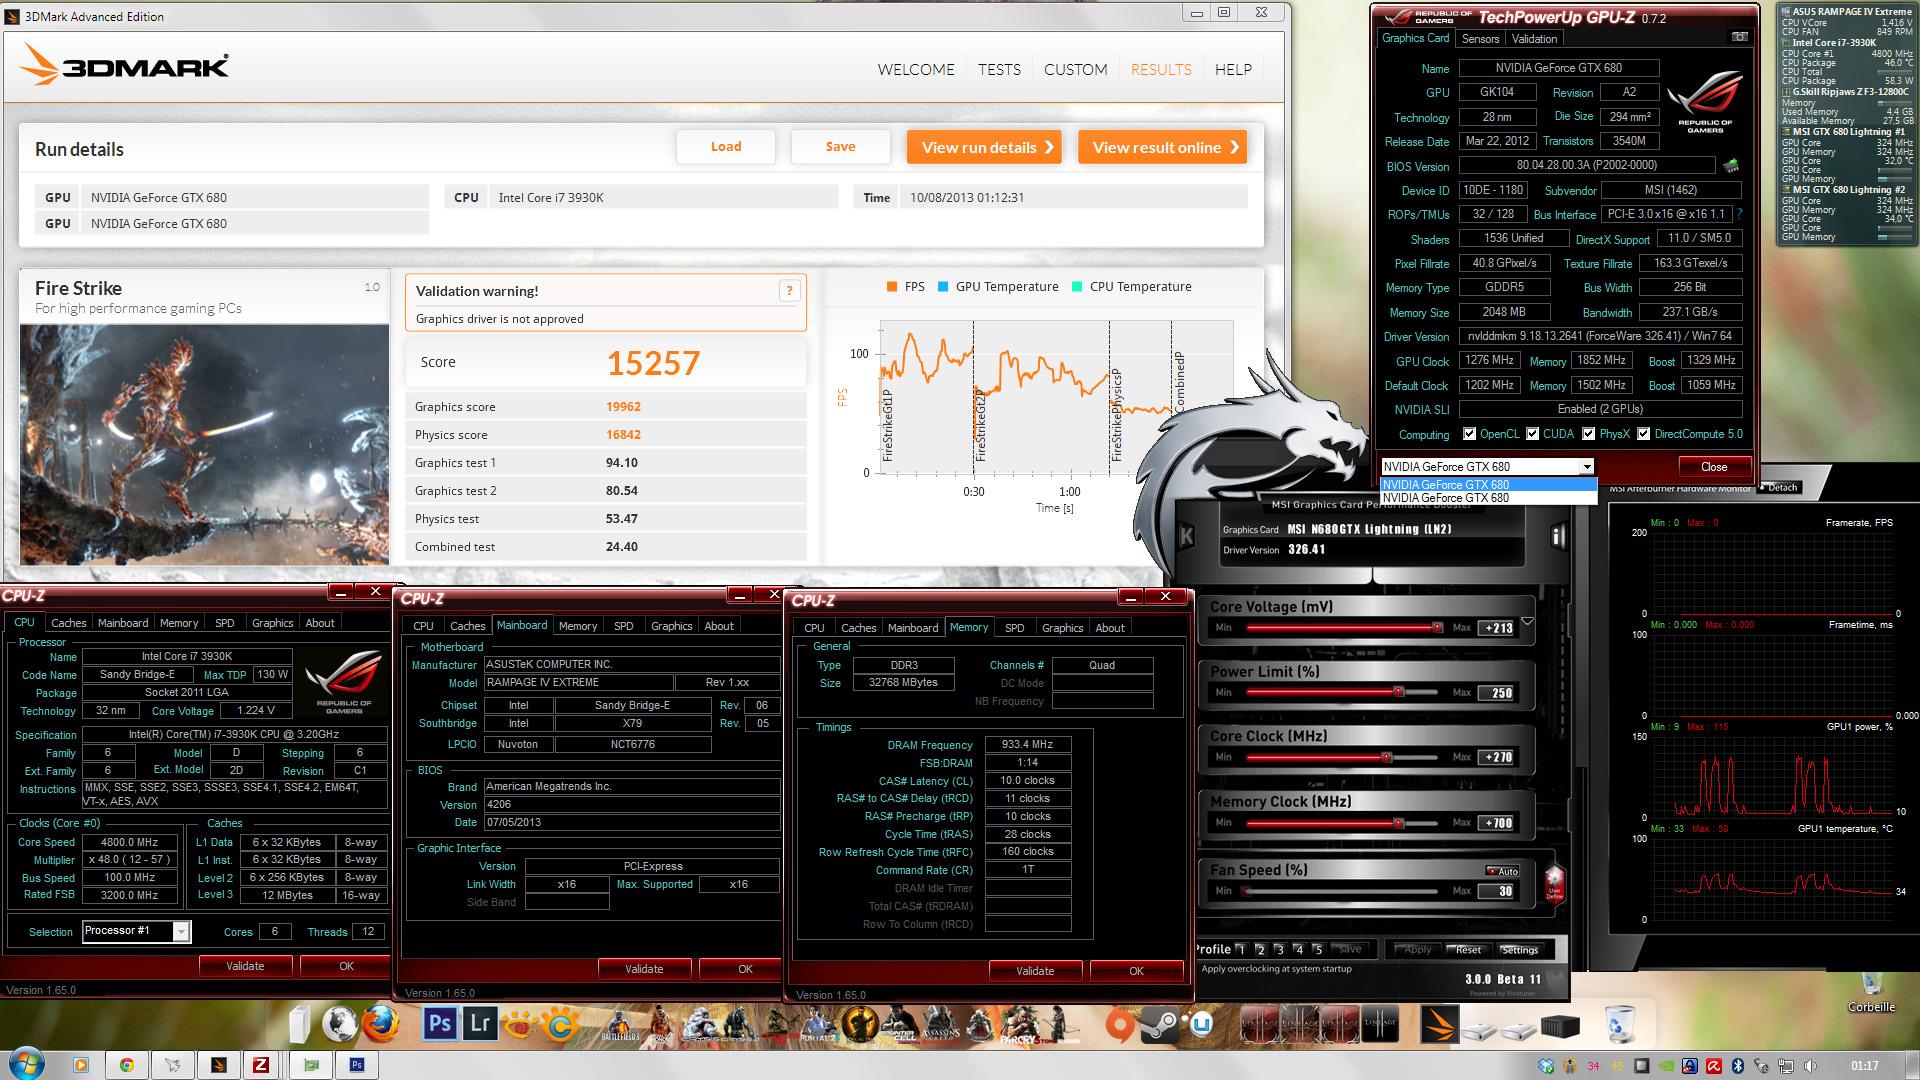Click View result online button

(1163, 147)
